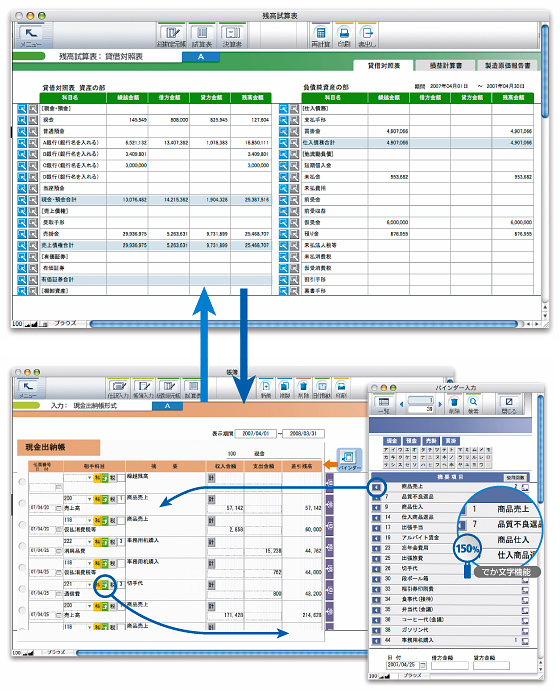Select radio button of 売上高 57,142 row
The height and width of the screenshot is (693, 560).
pos(22,503)
